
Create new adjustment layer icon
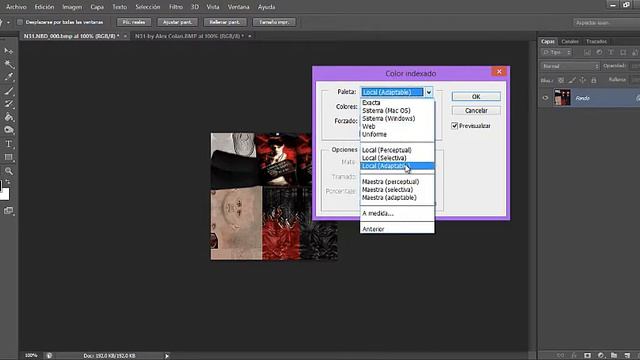[600, 356]
